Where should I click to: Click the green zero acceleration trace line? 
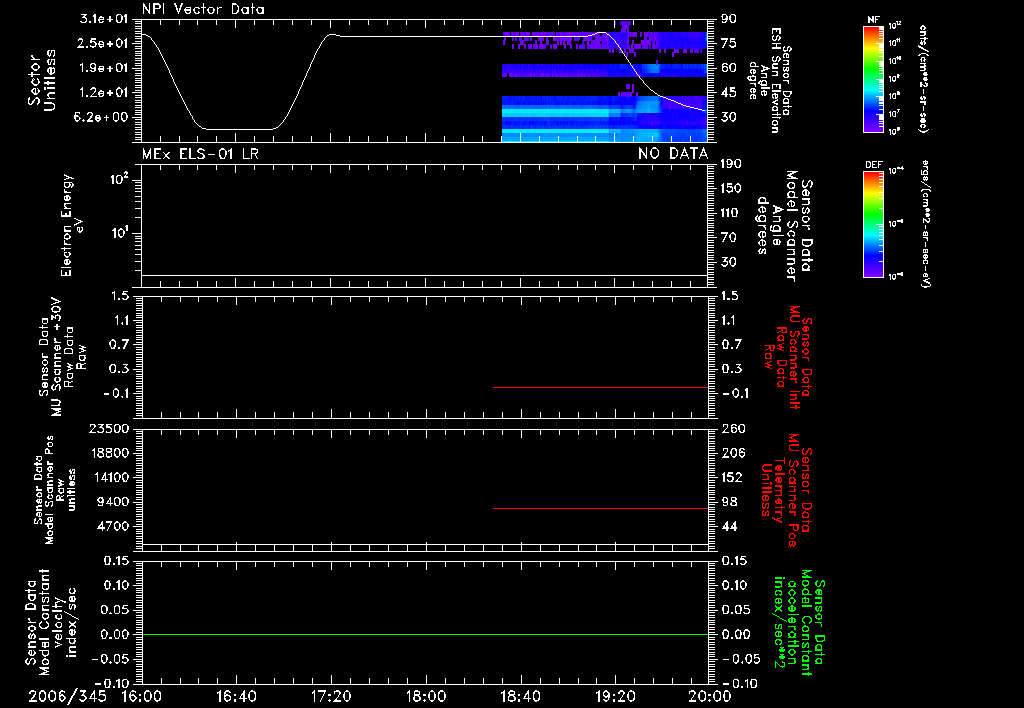click(x=424, y=634)
